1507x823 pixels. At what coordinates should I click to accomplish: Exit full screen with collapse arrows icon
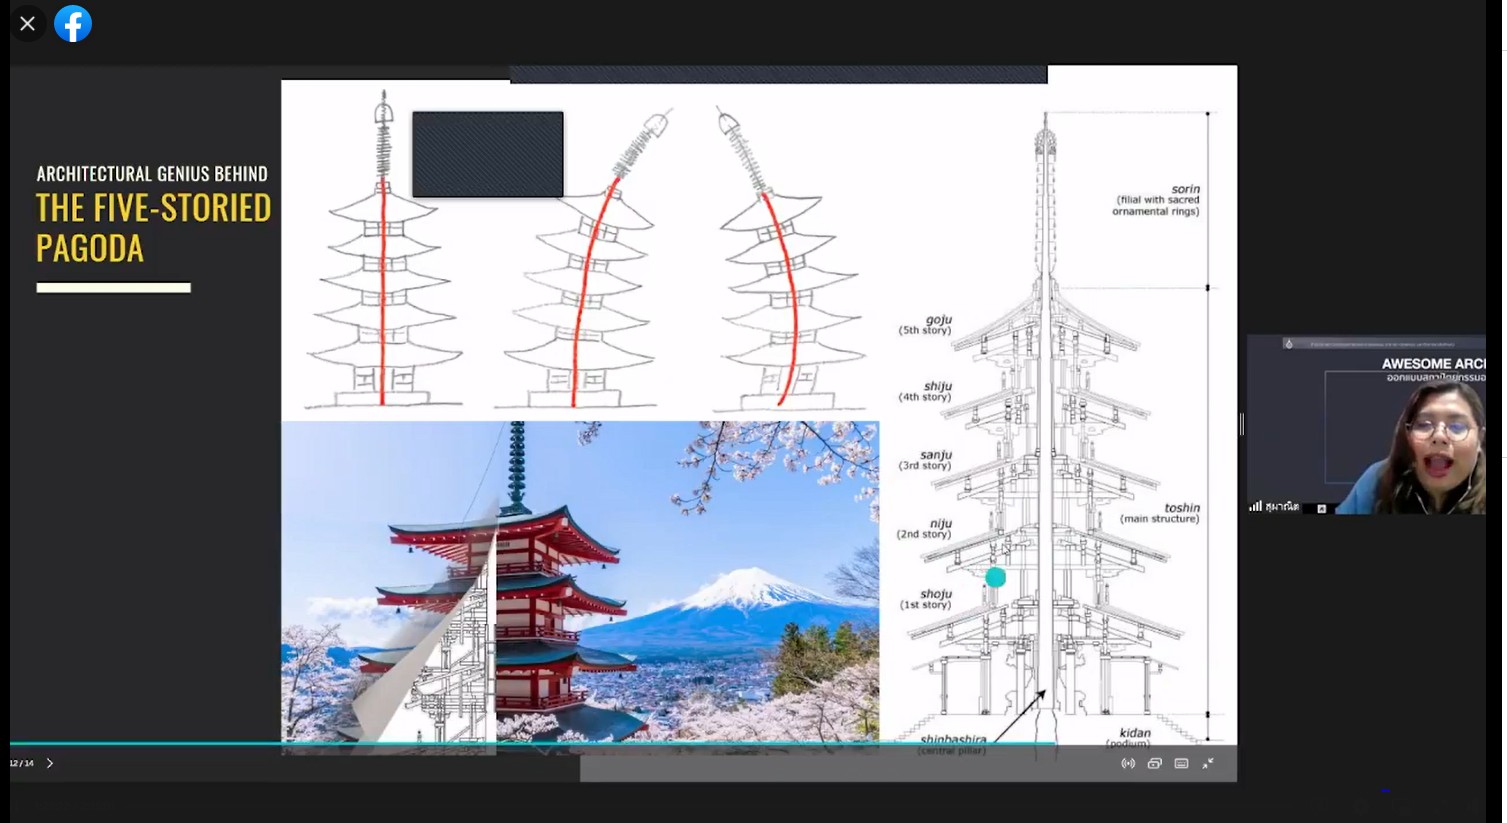(x=1208, y=763)
